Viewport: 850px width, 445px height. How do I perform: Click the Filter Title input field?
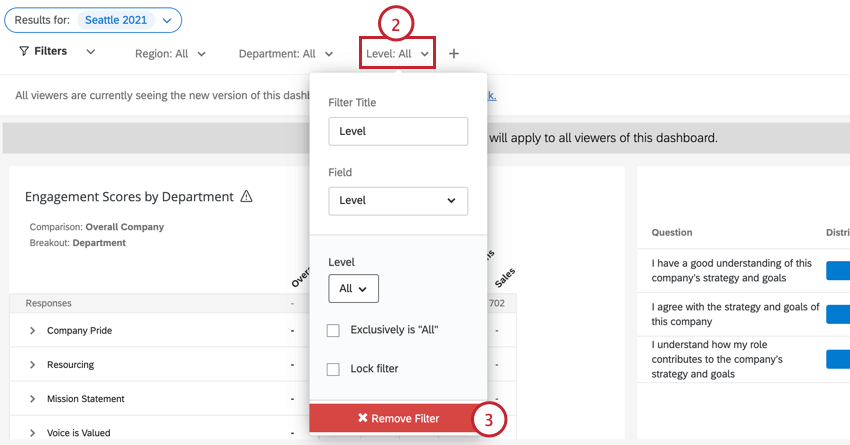tap(398, 131)
